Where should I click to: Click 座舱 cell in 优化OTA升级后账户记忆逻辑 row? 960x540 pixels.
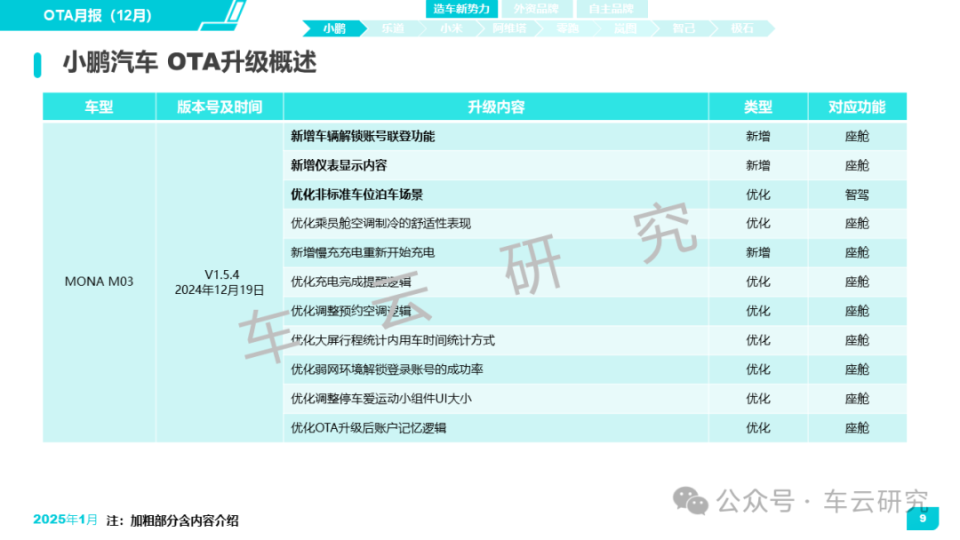857,428
